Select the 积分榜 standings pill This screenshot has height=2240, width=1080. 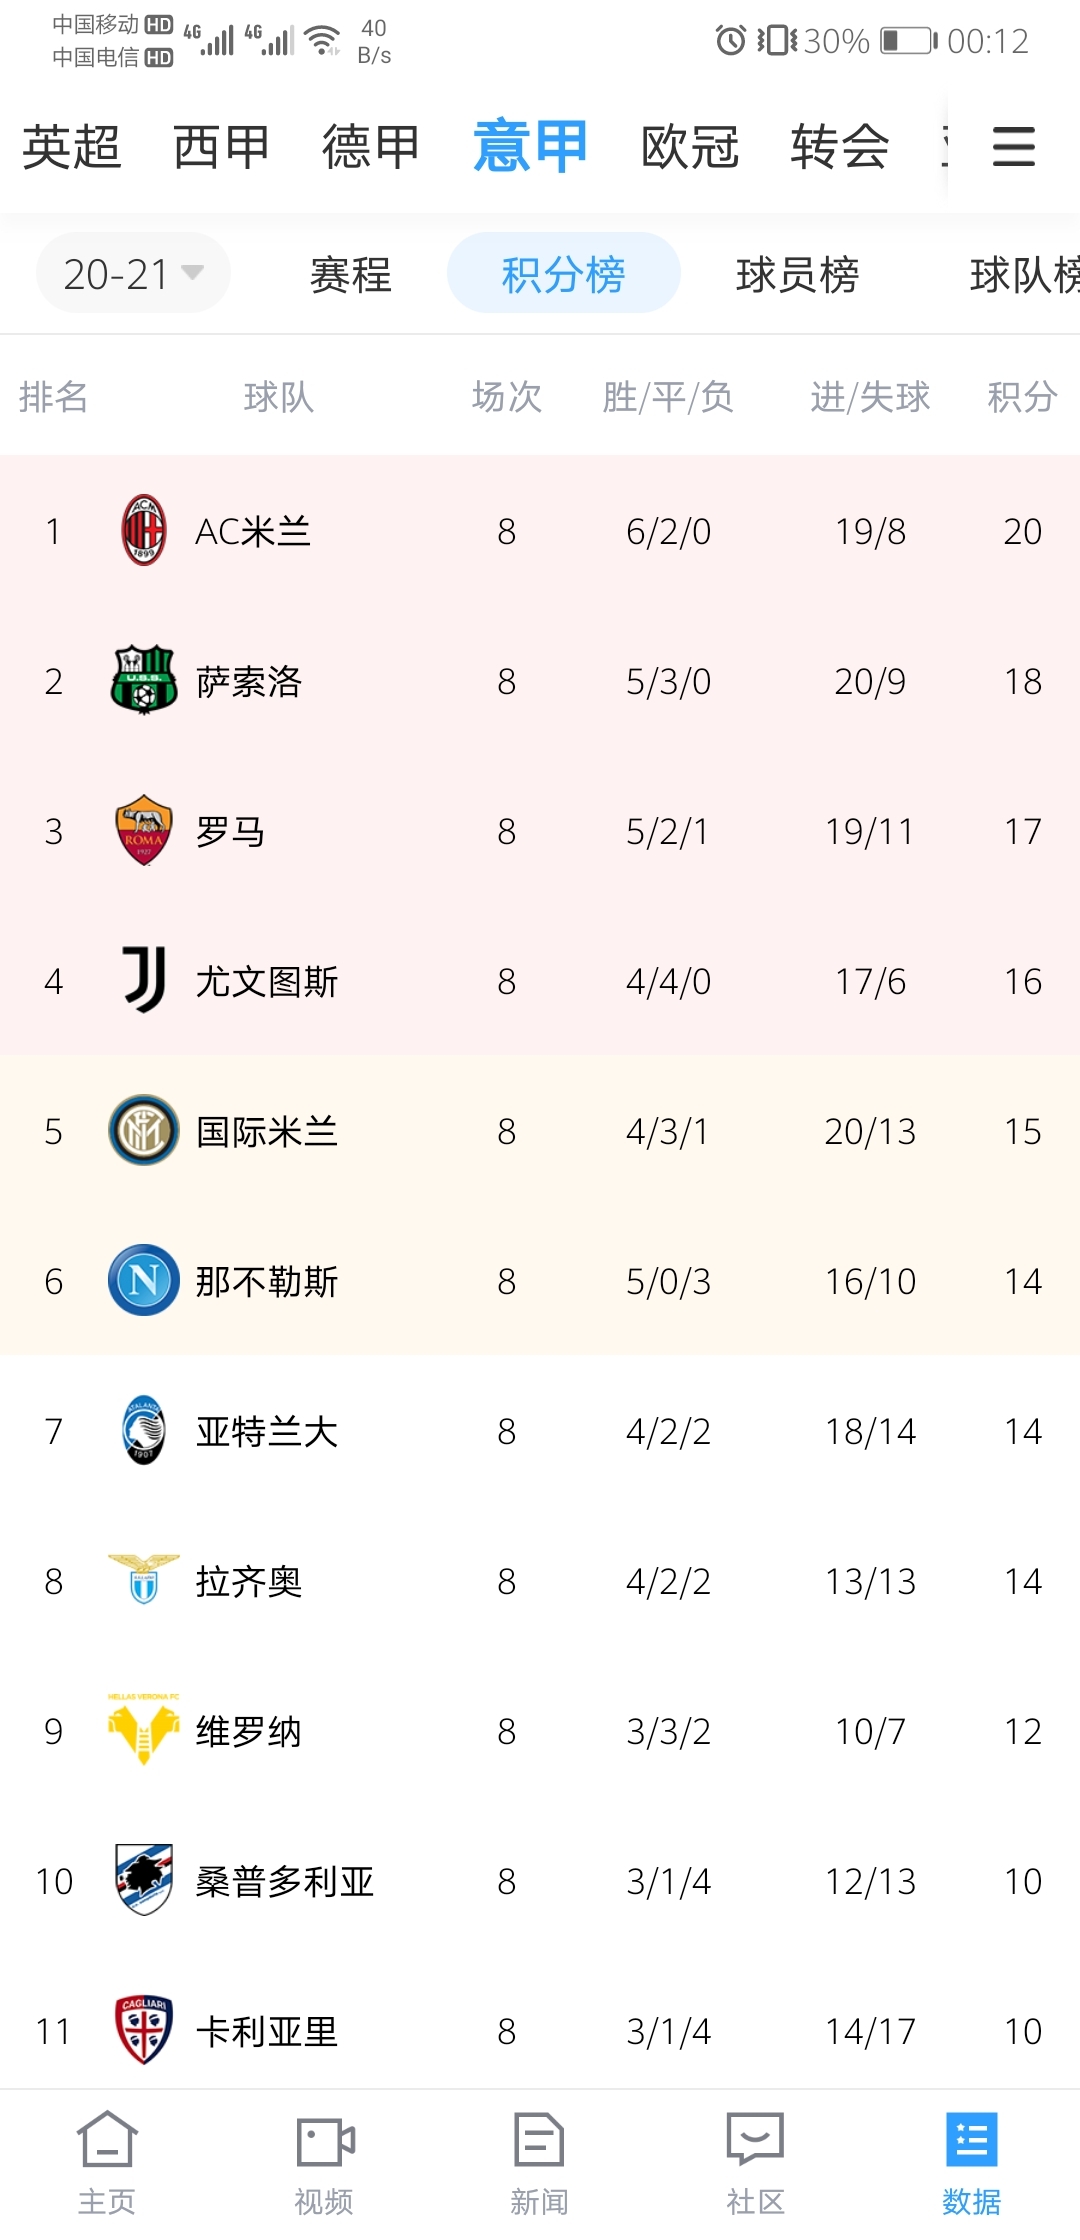pos(564,273)
